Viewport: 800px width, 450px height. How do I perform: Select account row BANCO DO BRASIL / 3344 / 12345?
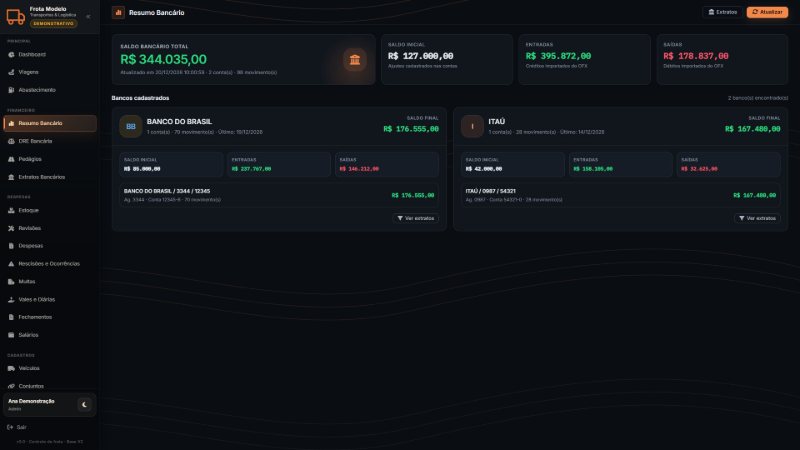point(279,195)
